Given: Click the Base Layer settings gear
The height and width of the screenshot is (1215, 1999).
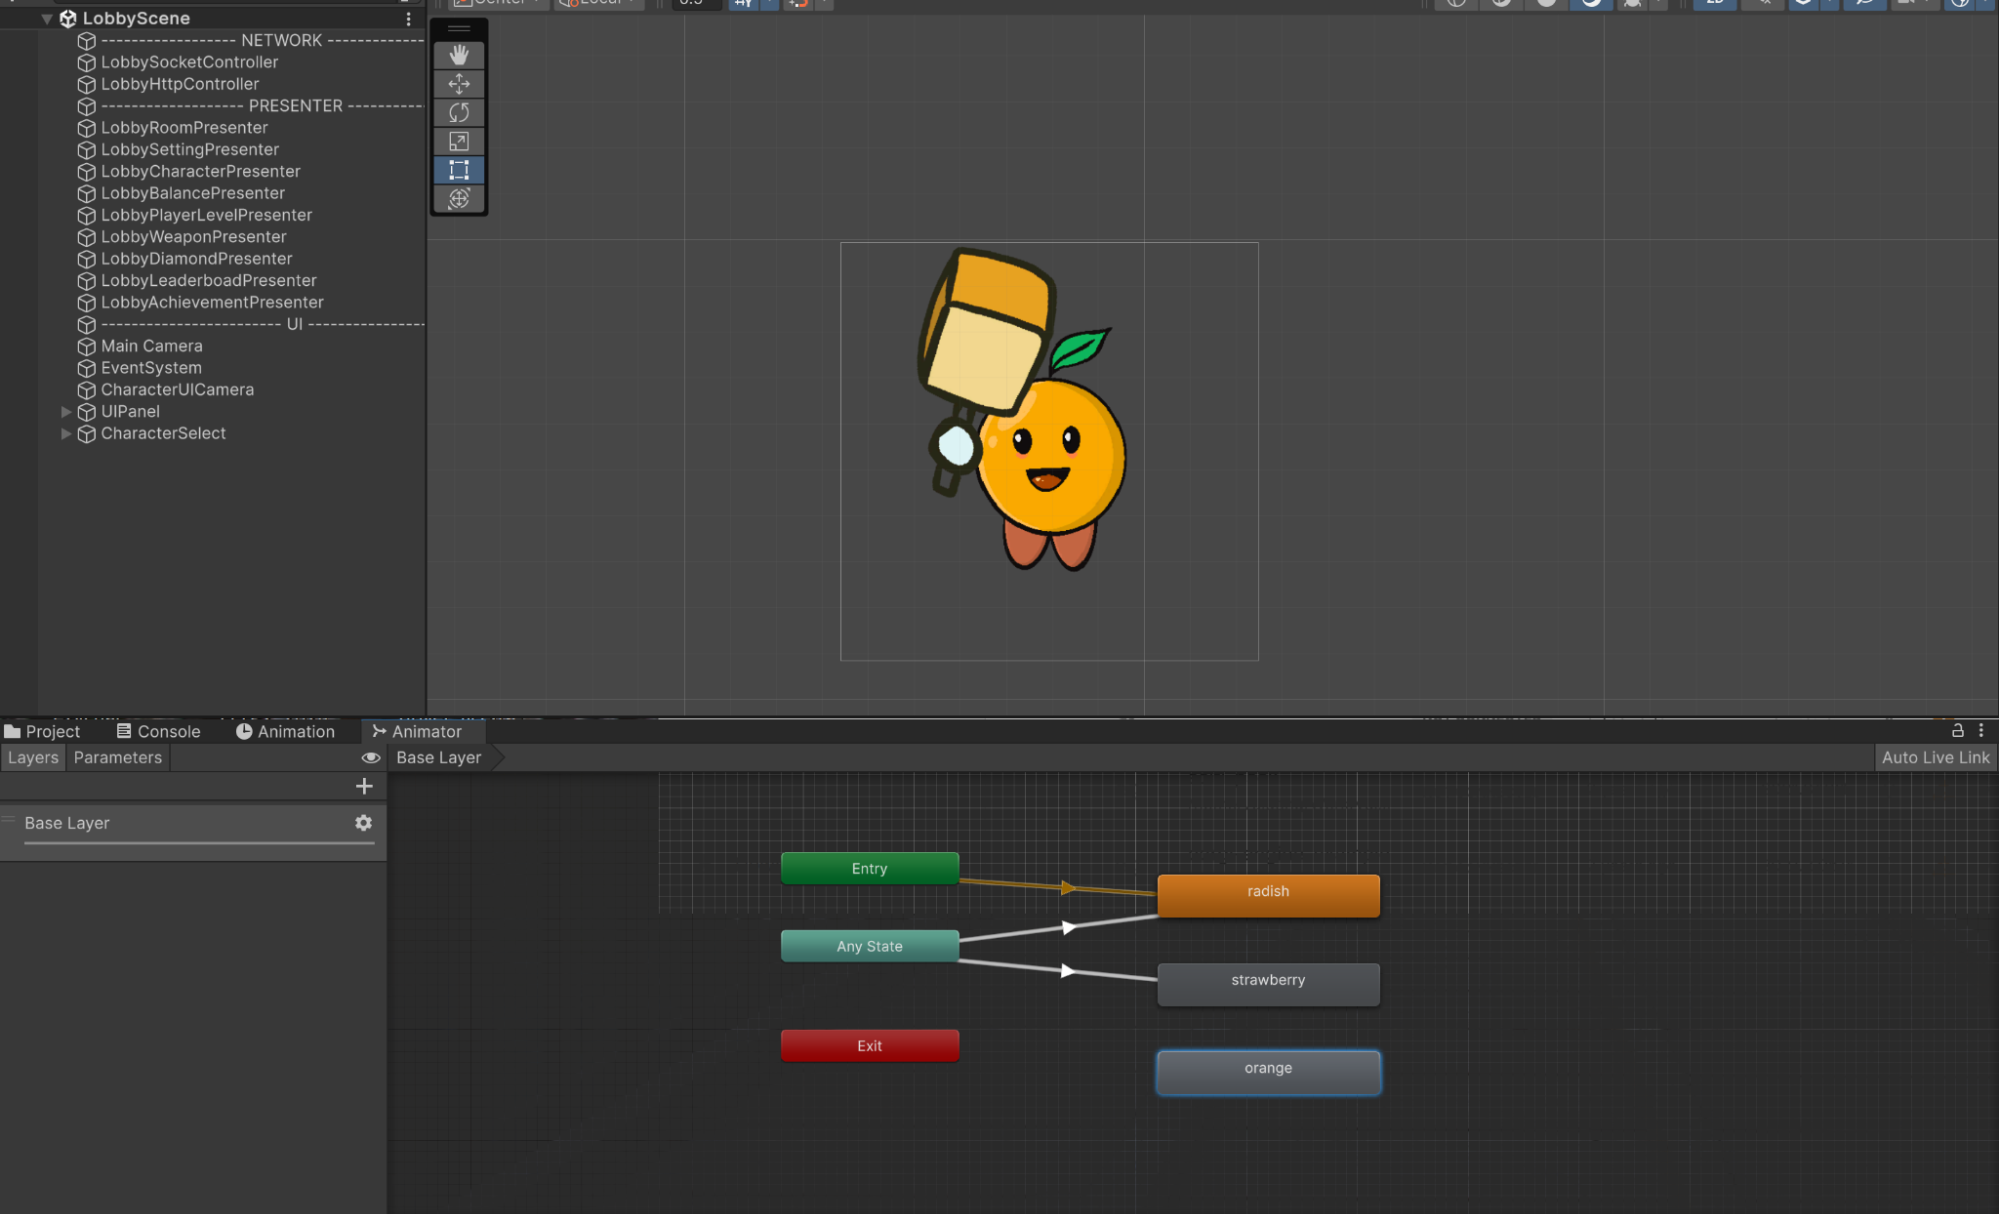Looking at the screenshot, I should (x=364, y=823).
